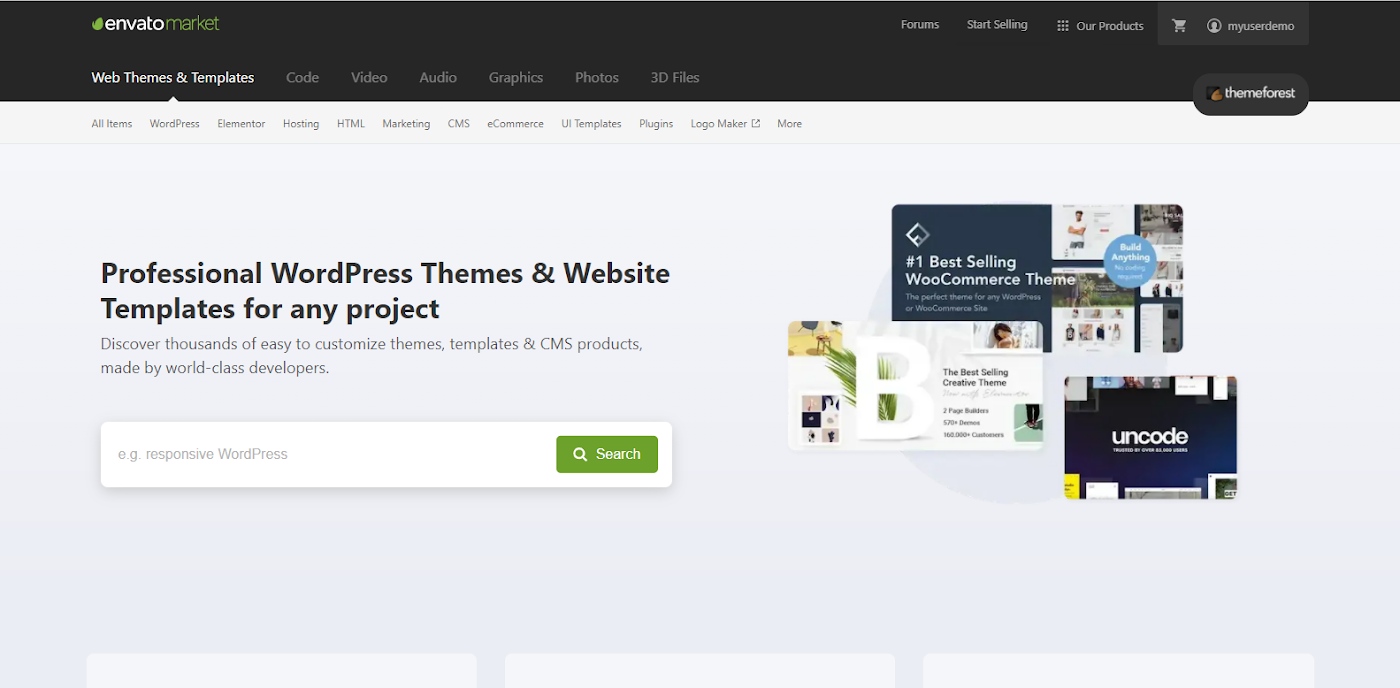Screen dimensions: 1400x688
Task: Open the myuserdemo account menu
Action: pos(1250,26)
